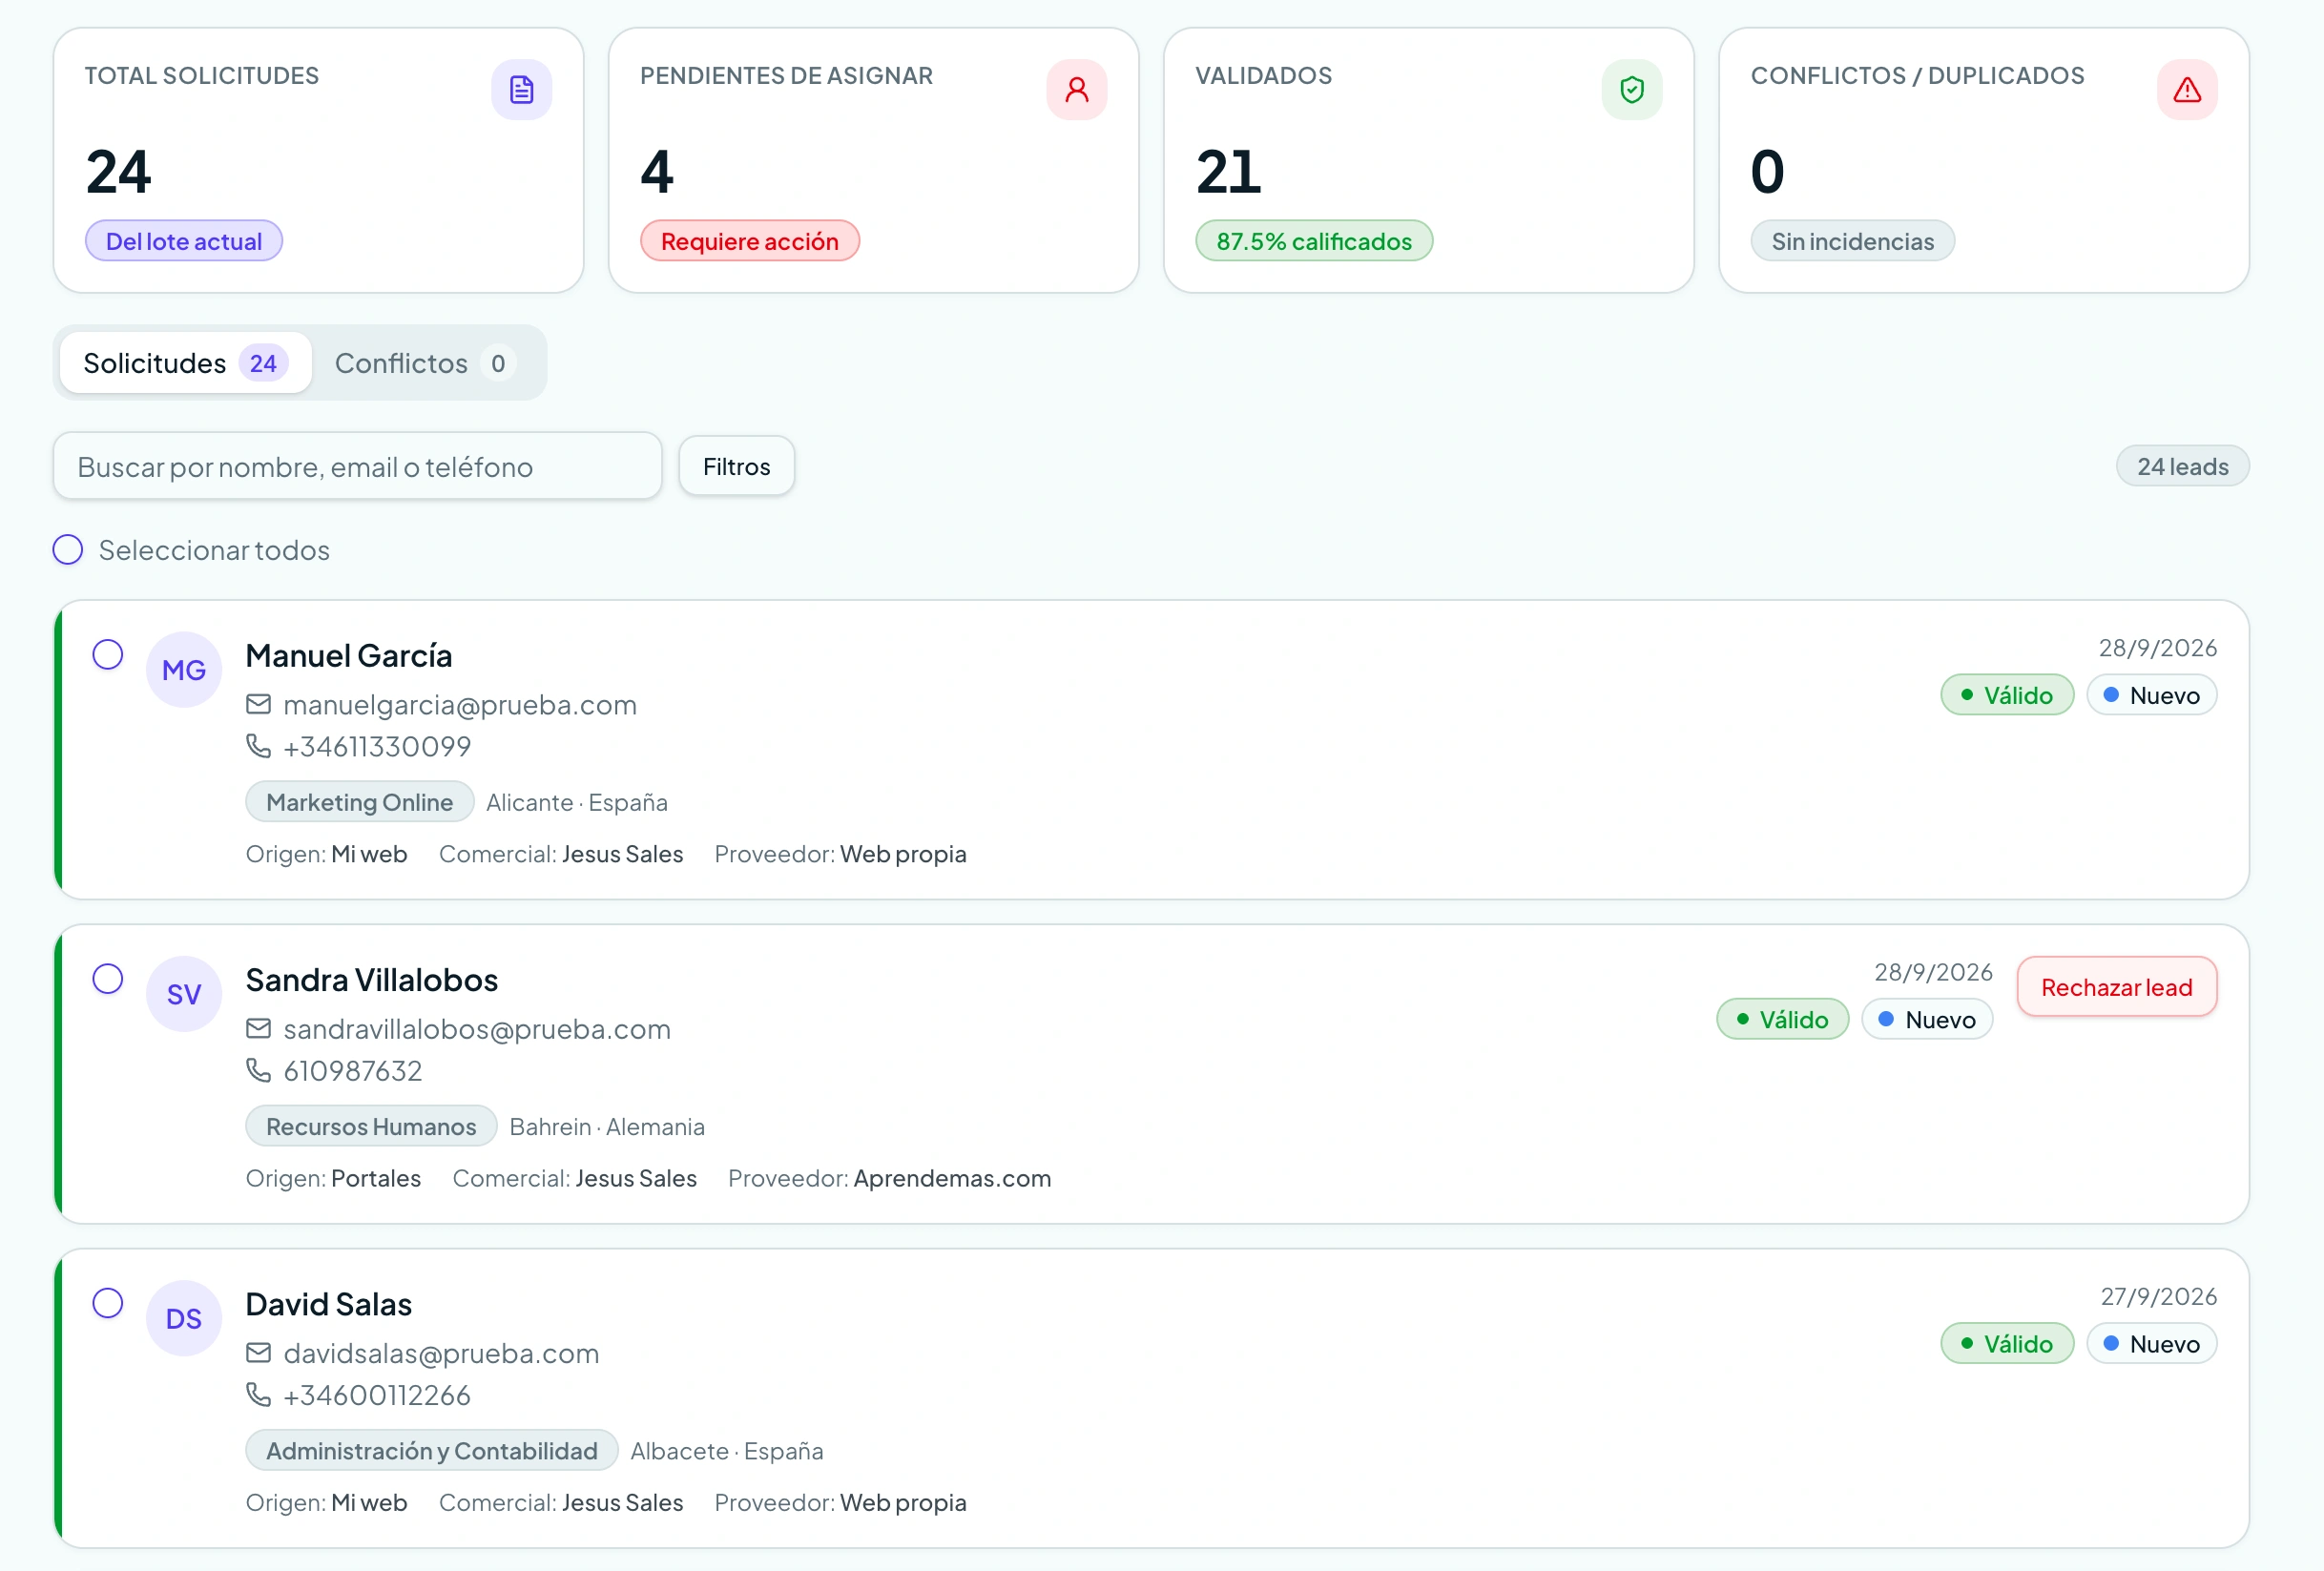Viewport: 2324px width, 1571px height.
Task: Click Rechazar lead for Sandra Villalobos
Action: pyautogui.click(x=2117, y=987)
